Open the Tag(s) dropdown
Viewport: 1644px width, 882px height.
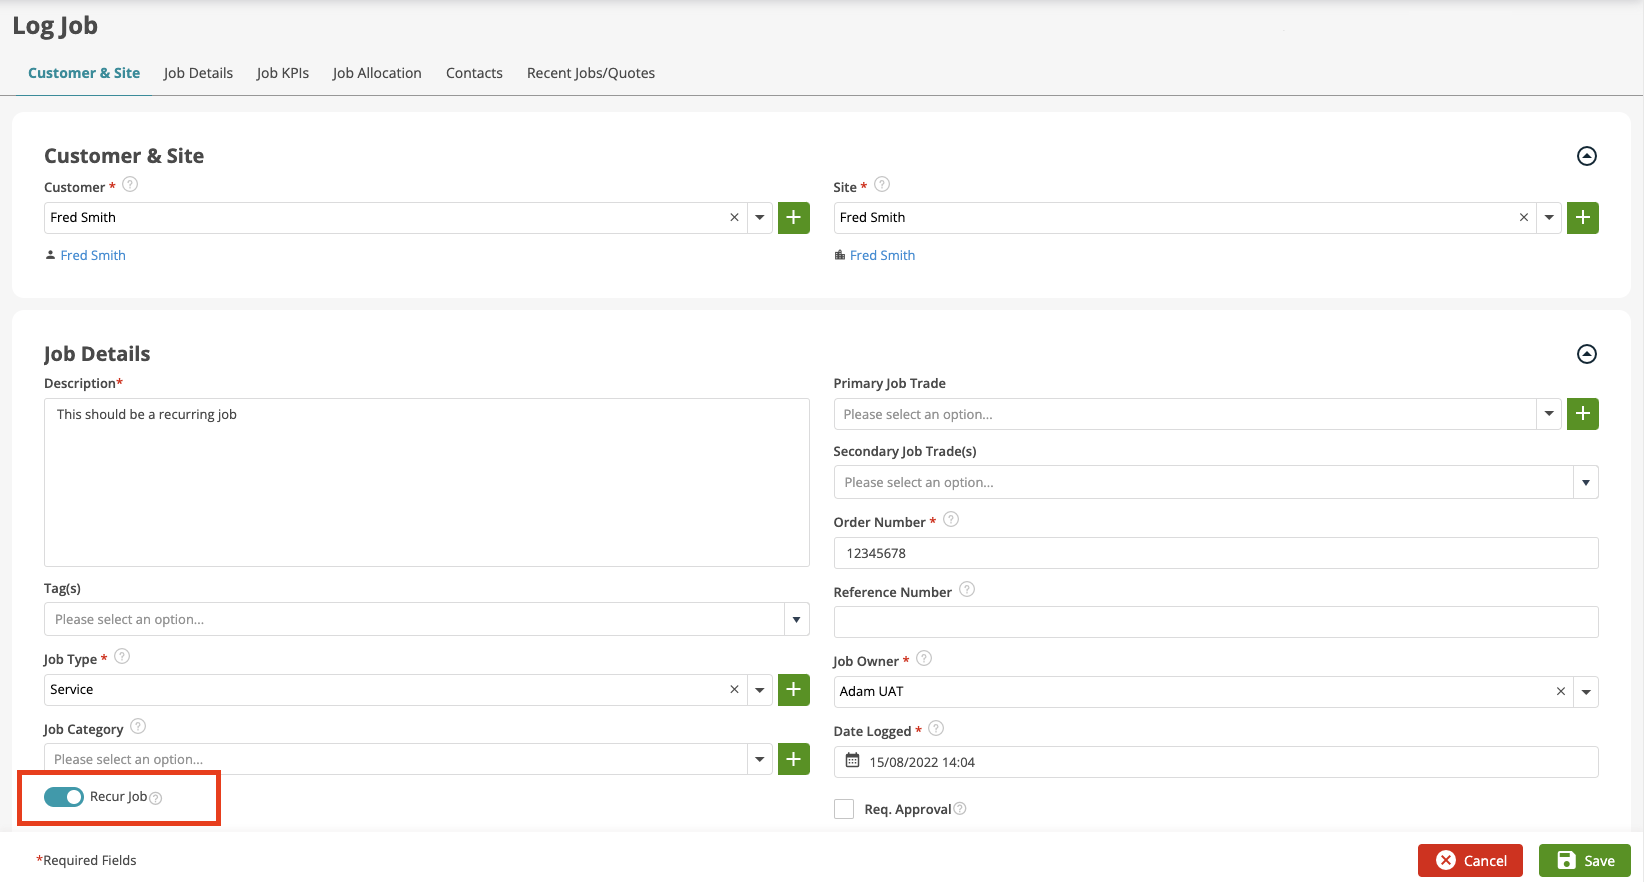click(796, 619)
